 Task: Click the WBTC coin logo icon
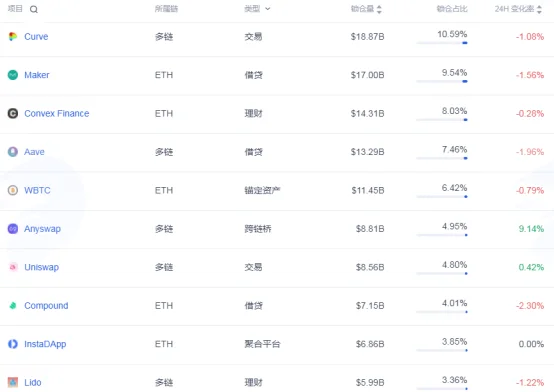[13, 190]
